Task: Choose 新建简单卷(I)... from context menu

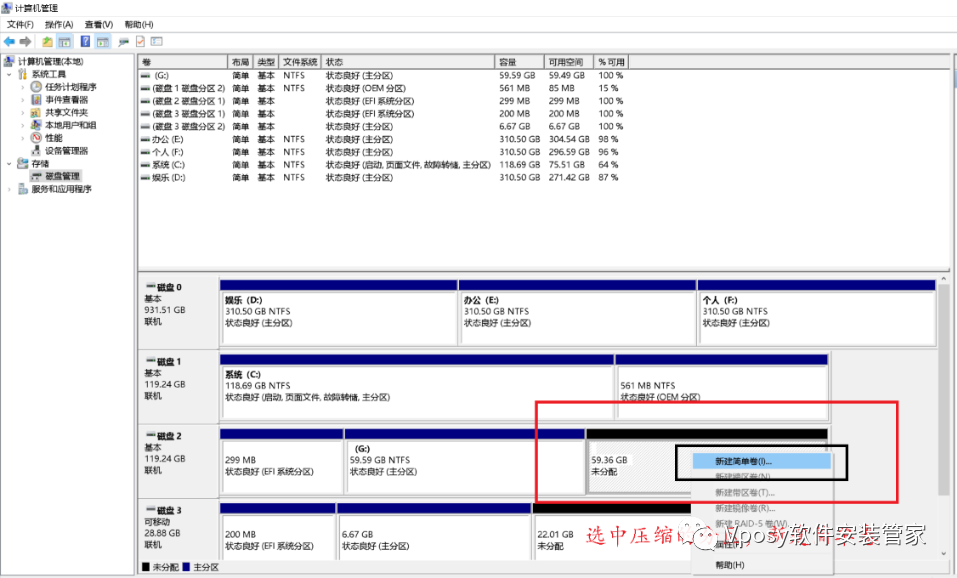Action: tap(742, 461)
